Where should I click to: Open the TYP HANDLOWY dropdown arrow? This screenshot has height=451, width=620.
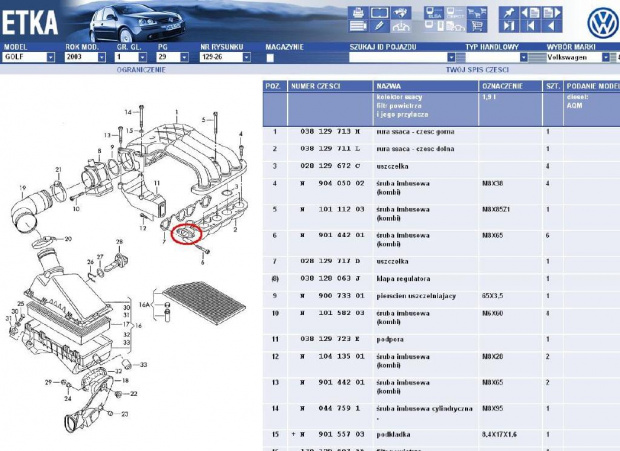click(x=524, y=57)
